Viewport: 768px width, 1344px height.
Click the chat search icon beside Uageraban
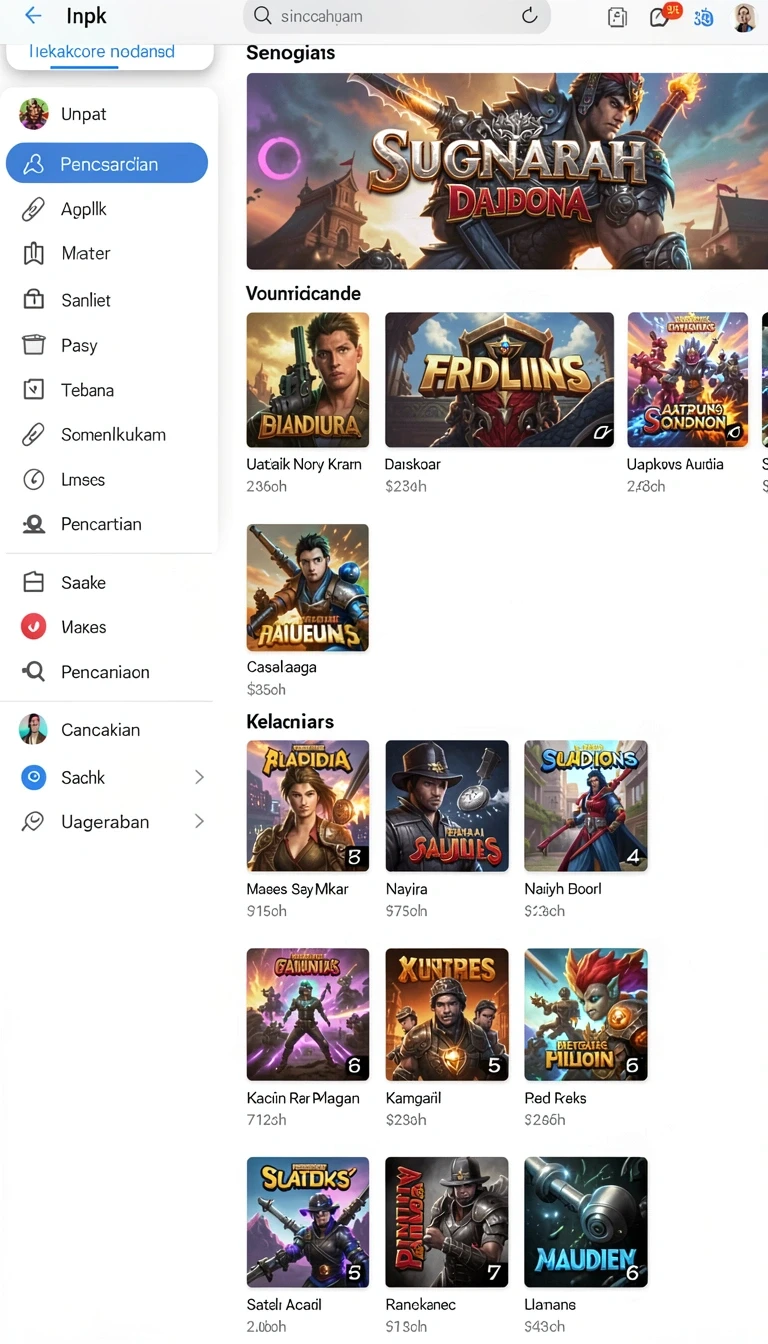(x=33, y=822)
